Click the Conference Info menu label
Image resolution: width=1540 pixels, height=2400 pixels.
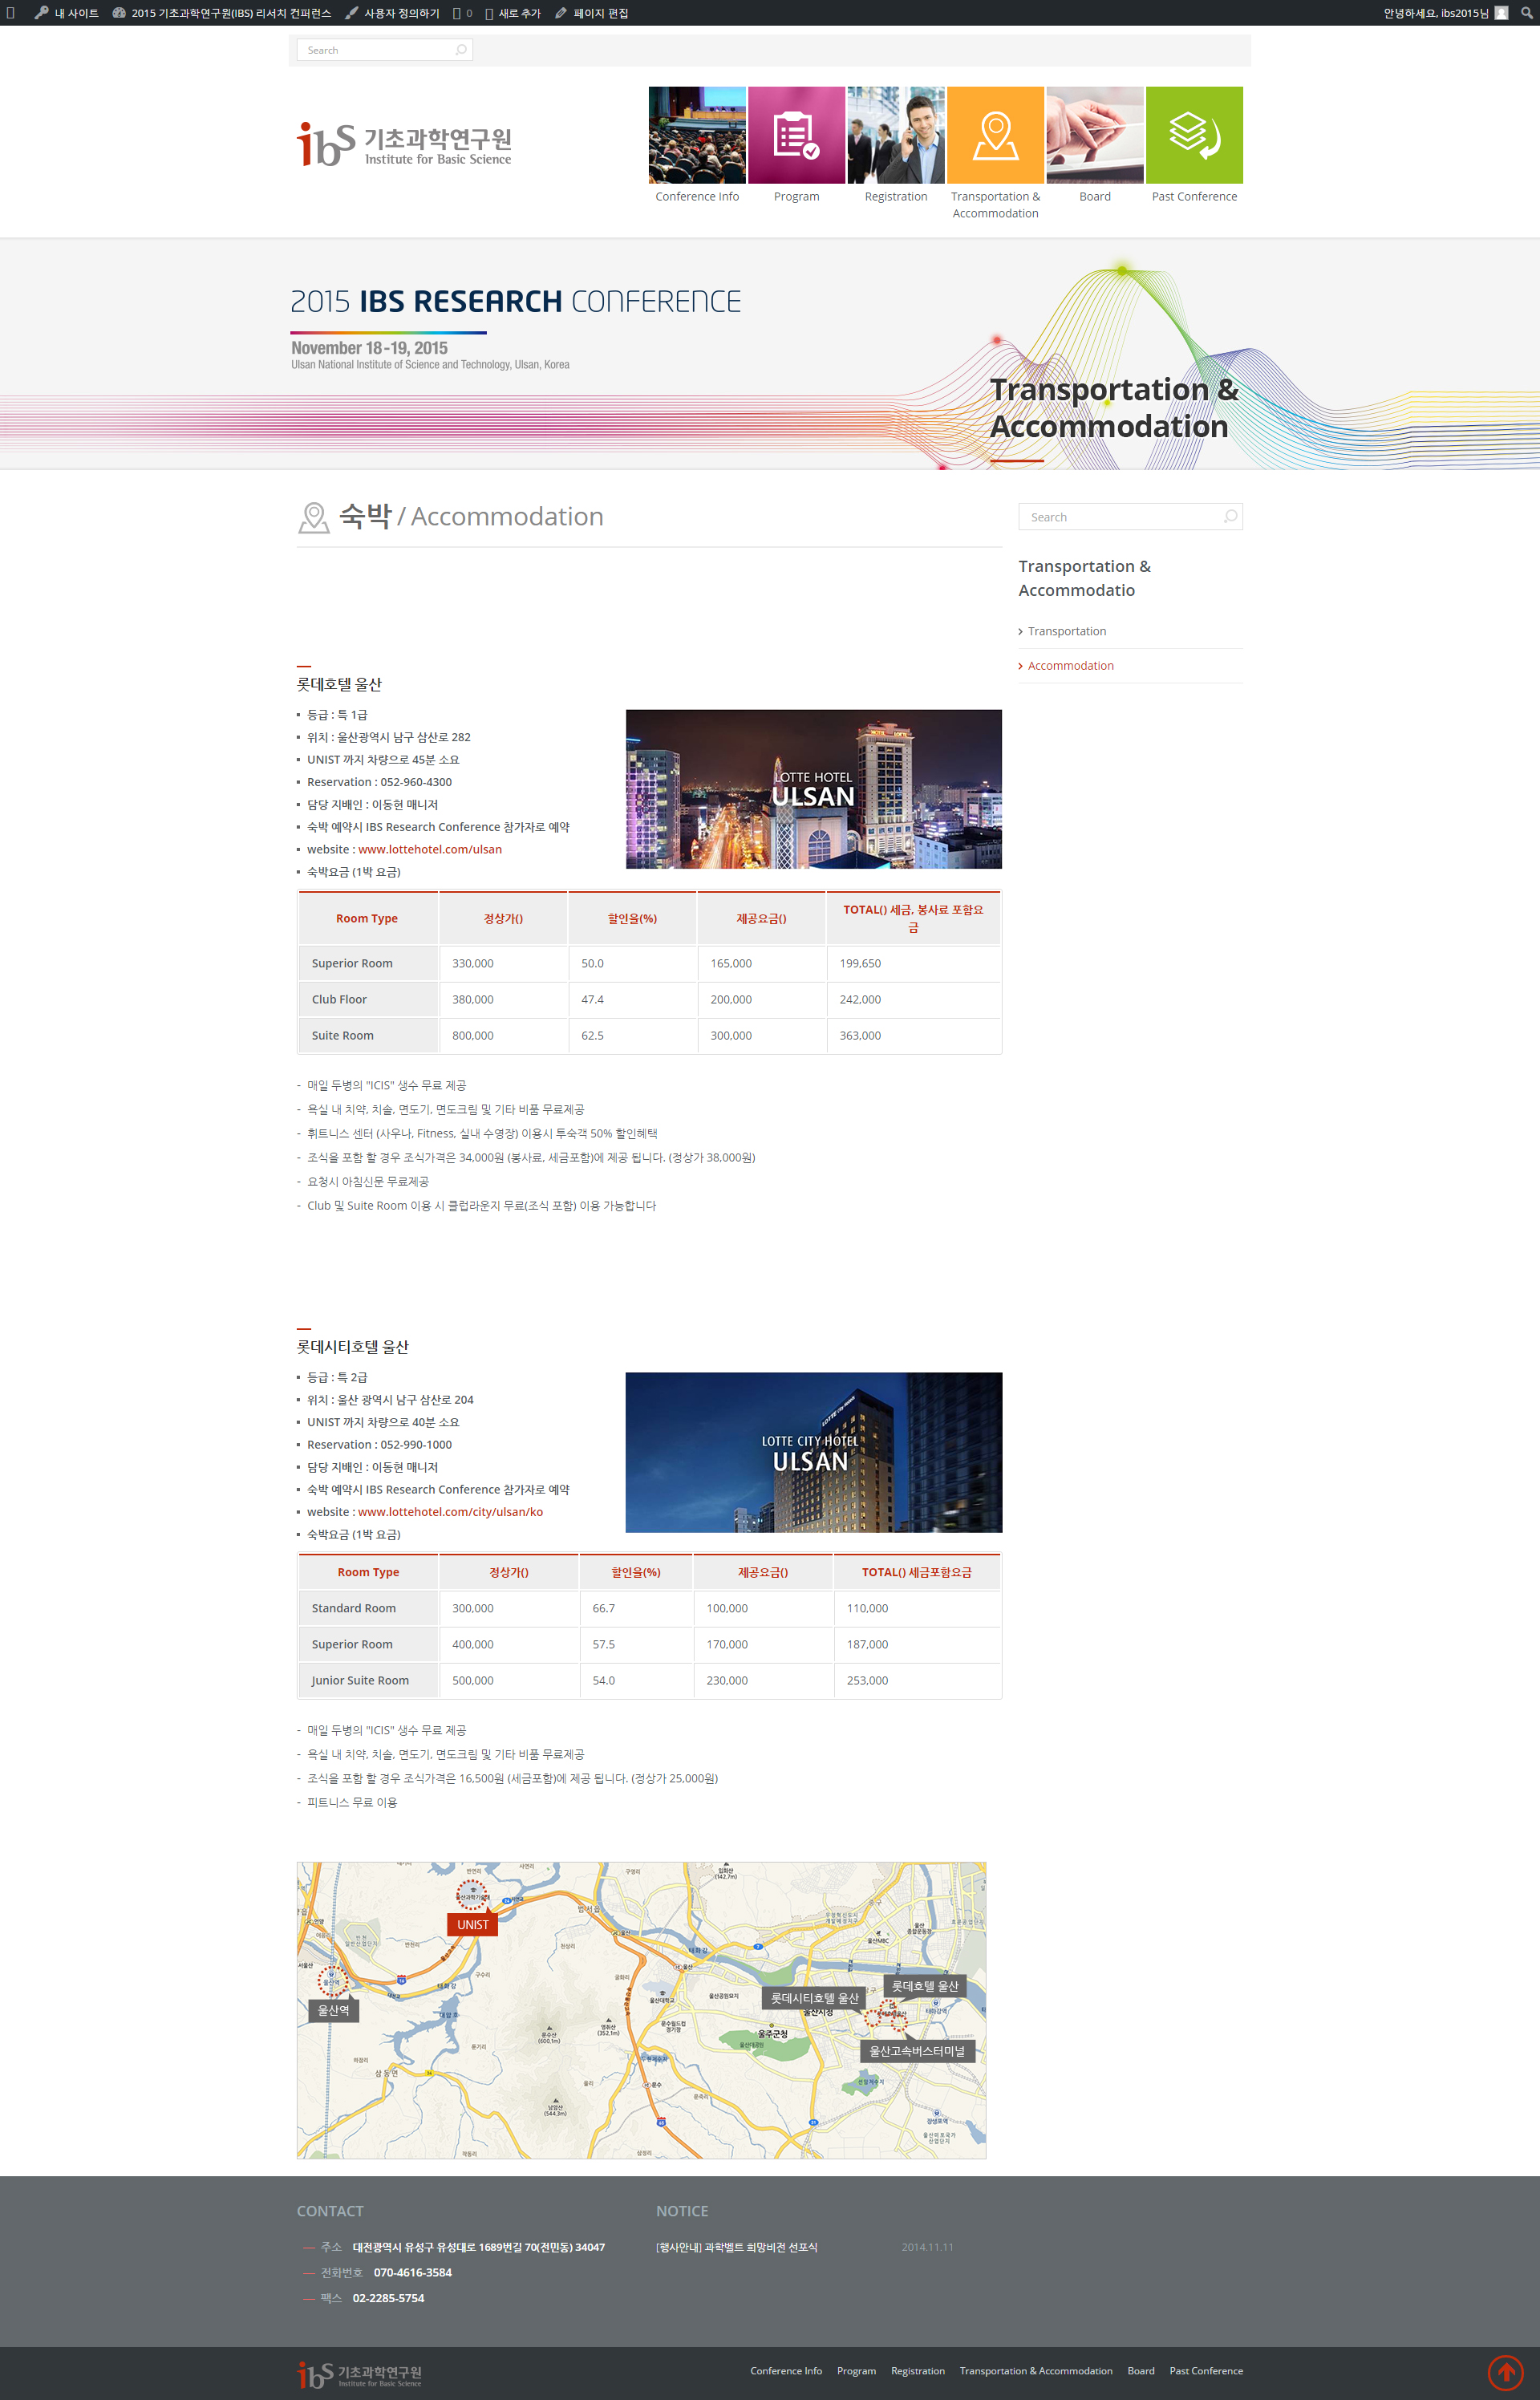pos(697,197)
